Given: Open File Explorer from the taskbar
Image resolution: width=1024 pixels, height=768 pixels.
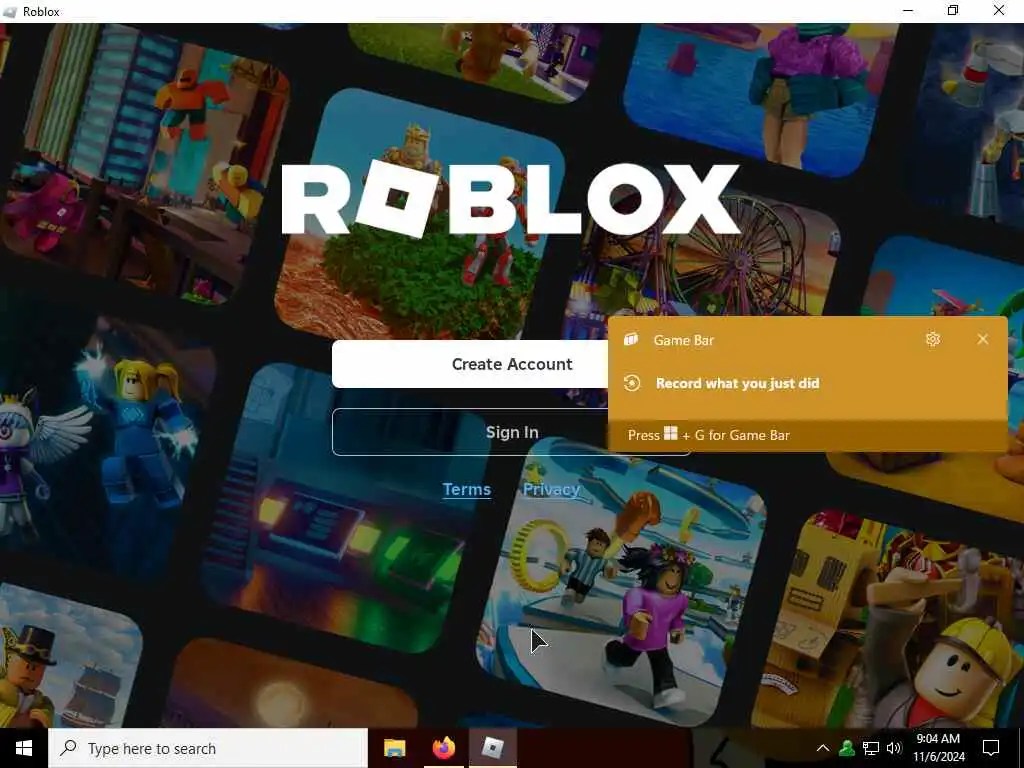Looking at the screenshot, I should click(394, 748).
